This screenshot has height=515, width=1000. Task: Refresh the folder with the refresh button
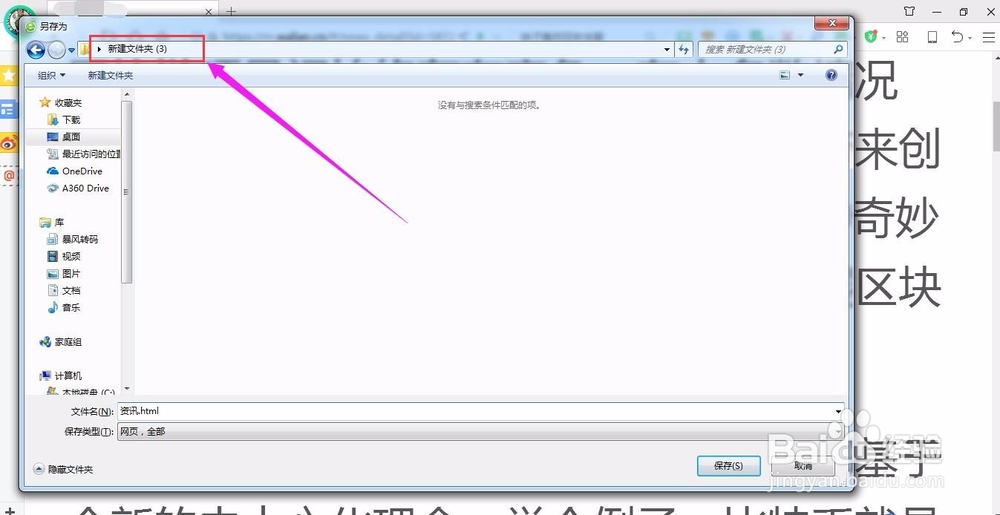pos(684,49)
